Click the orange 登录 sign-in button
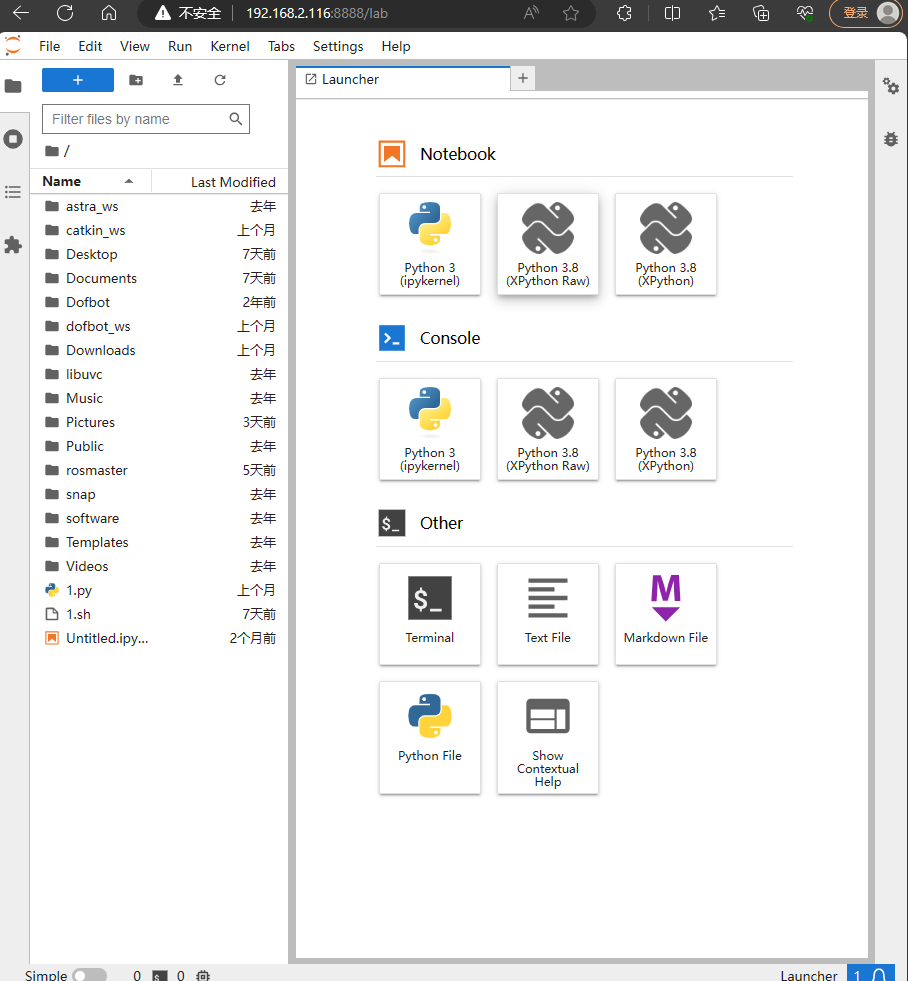This screenshot has width=908, height=981. 866,13
